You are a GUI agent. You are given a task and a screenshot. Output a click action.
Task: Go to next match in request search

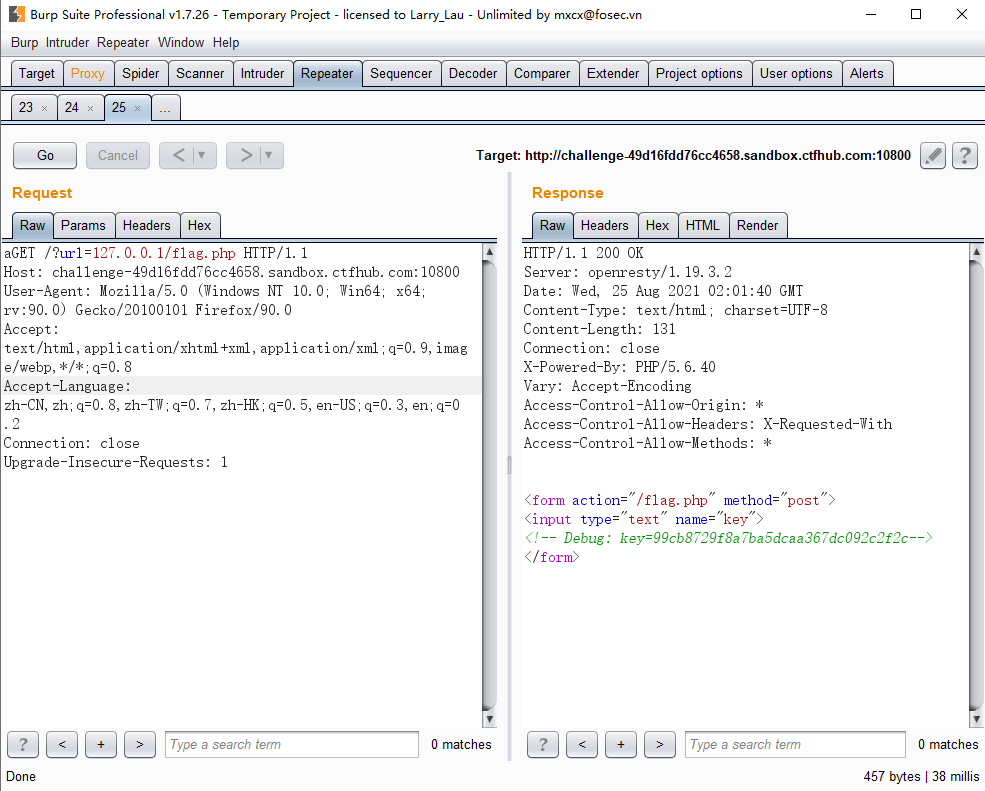click(139, 745)
